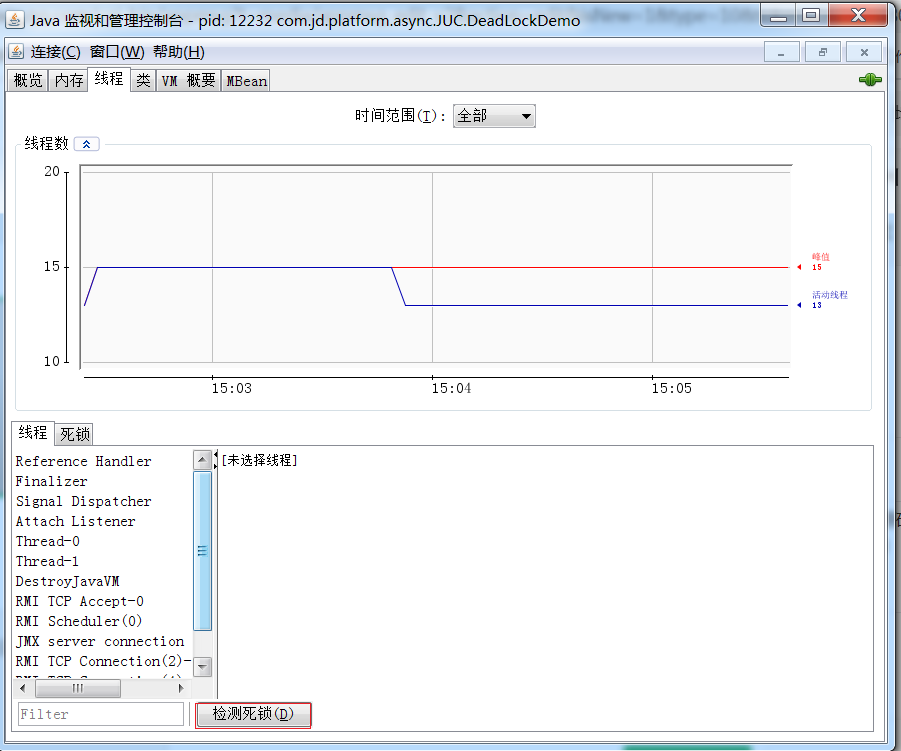Switch to the VM 概要 tab
Image resolution: width=901 pixels, height=751 pixels.
pyautogui.click(x=188, y=80)
